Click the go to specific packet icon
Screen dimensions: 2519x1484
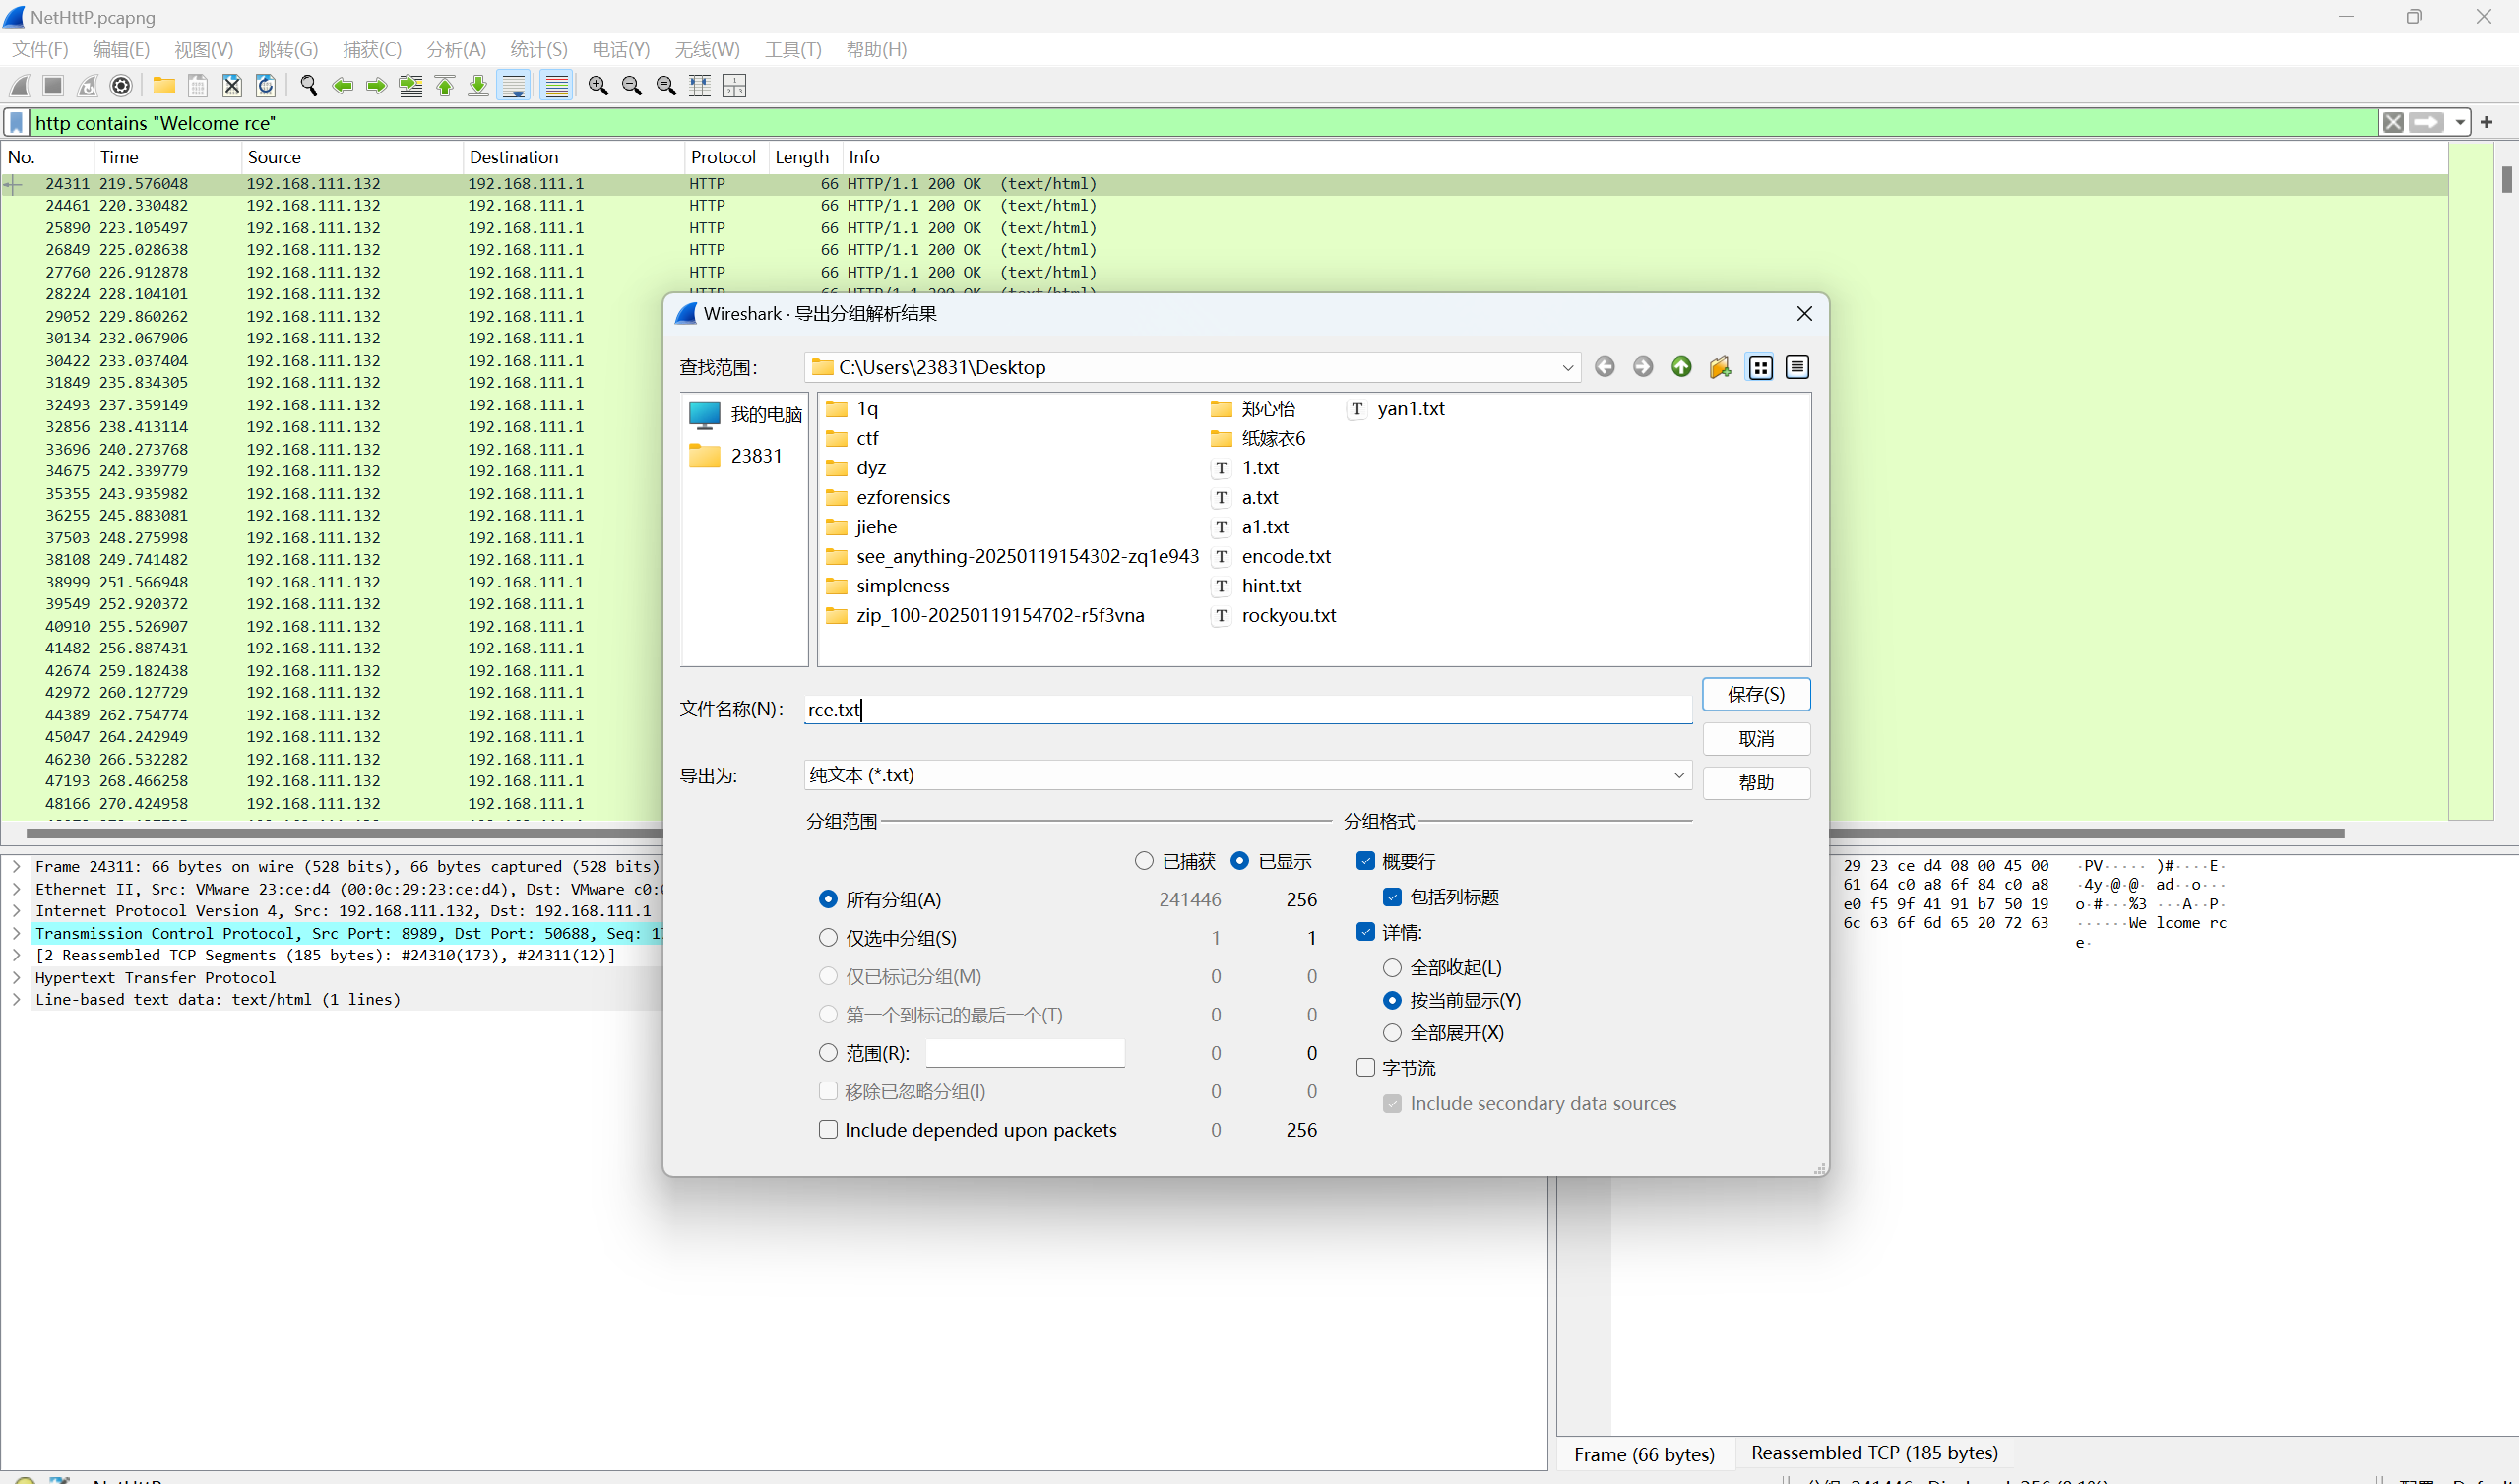tap(411, 86)
